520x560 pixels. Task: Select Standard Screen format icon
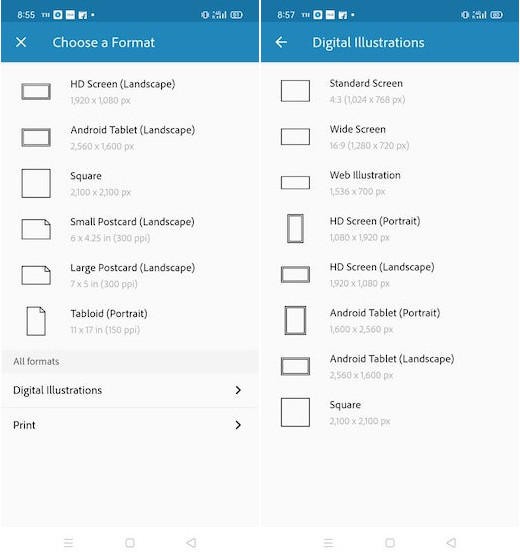pyautogui.click(x=295, y=91)
